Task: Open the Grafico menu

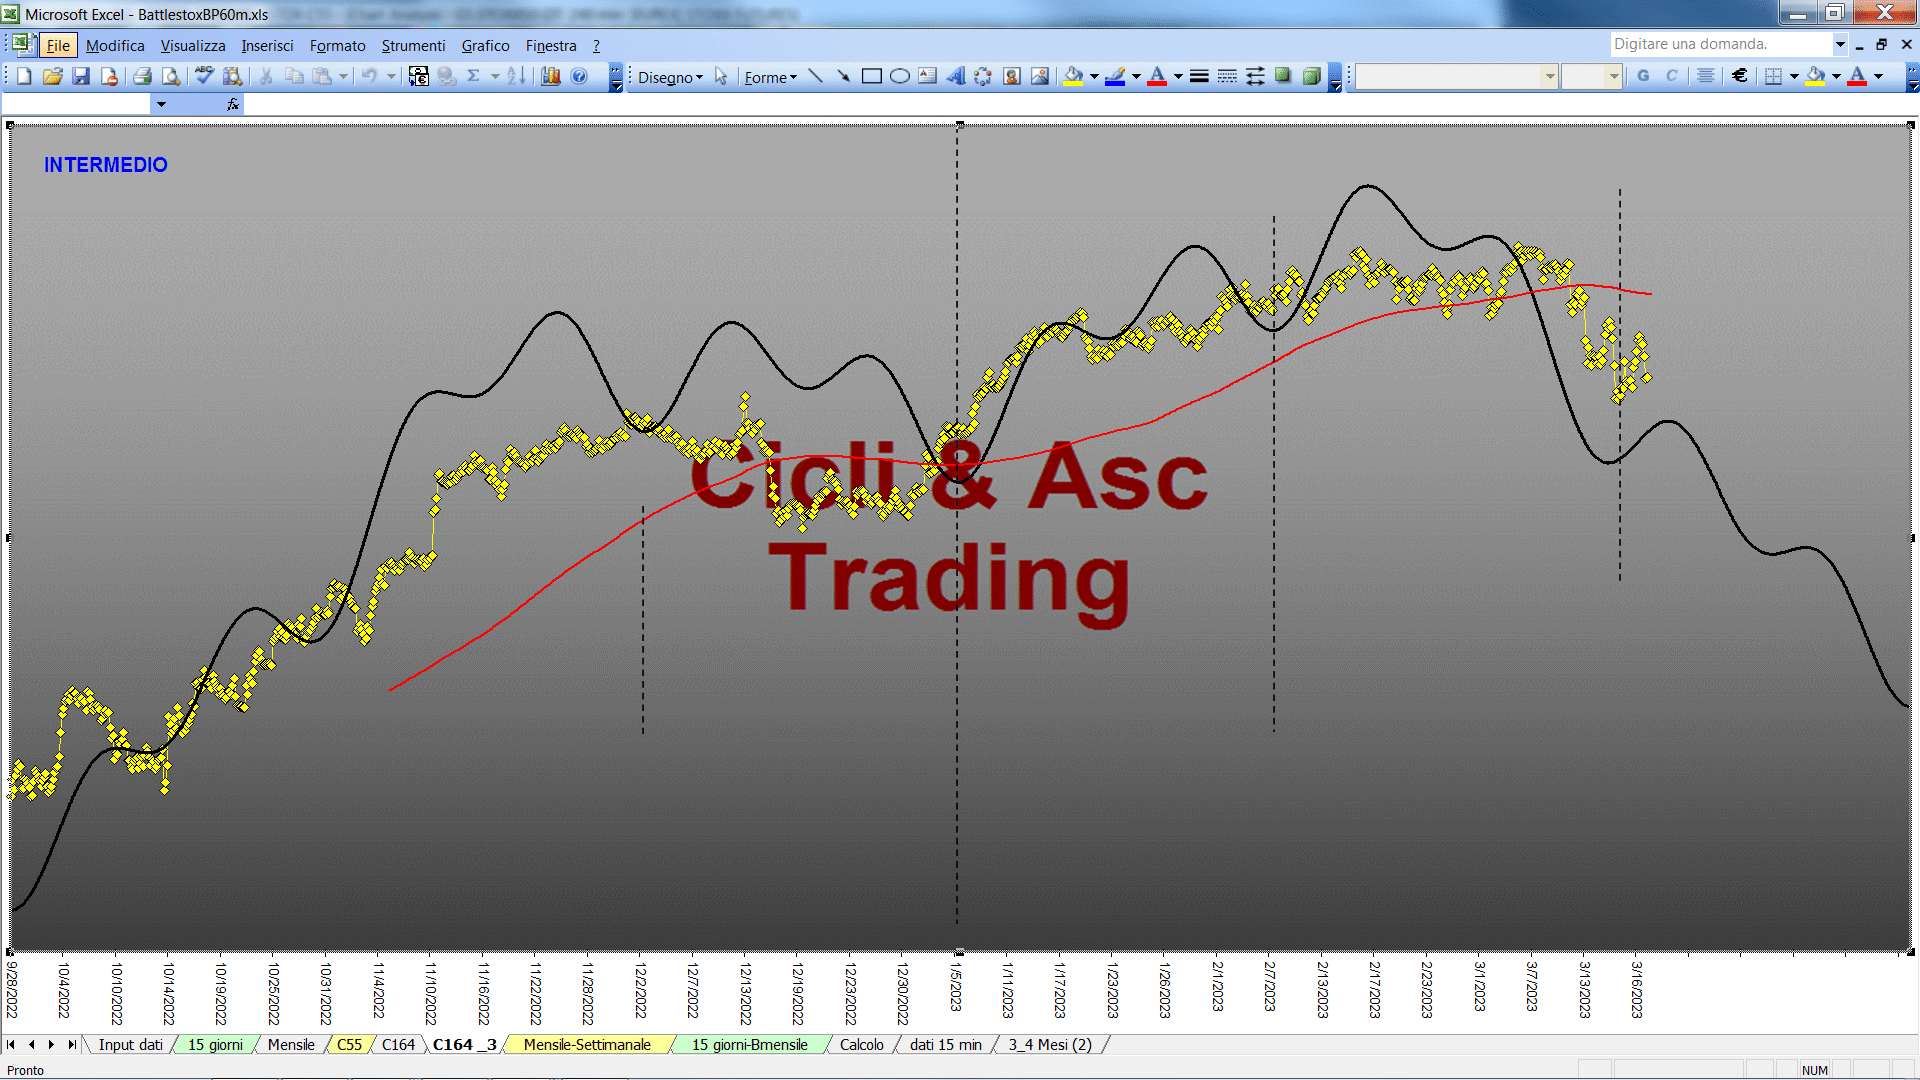Action: click(x=485, y=45)
